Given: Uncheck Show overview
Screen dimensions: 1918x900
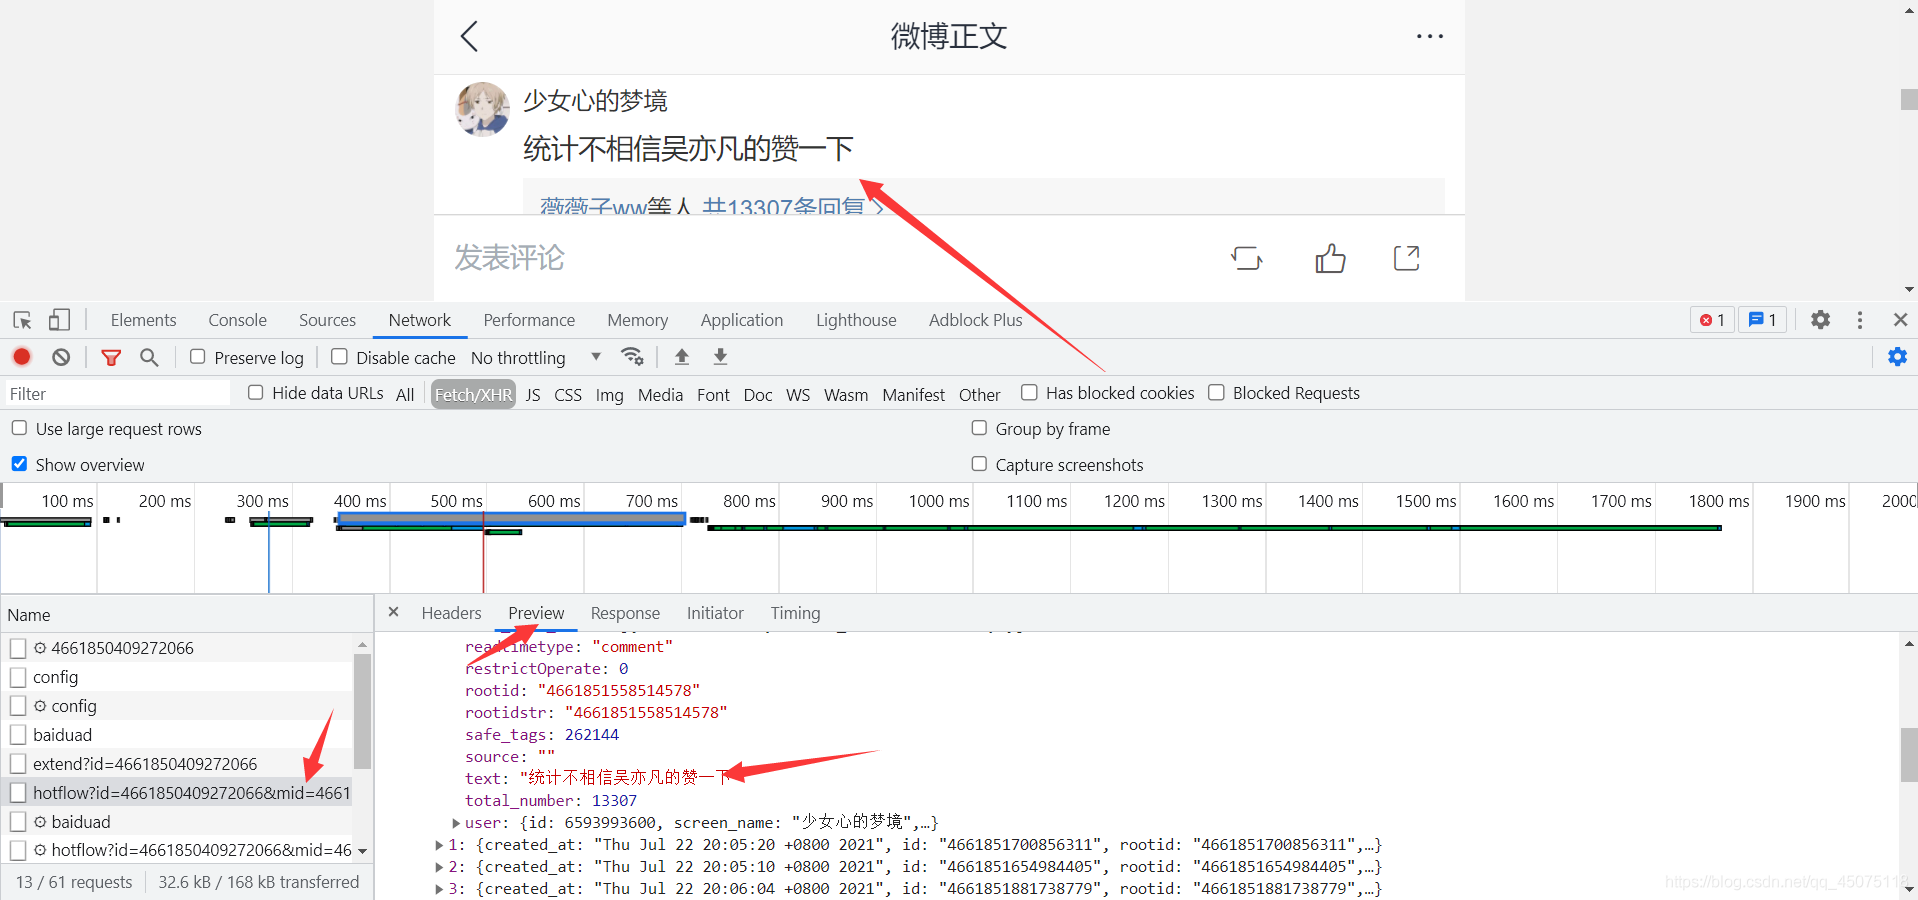Looking at the screenshot, I should [x=19, y=464].
